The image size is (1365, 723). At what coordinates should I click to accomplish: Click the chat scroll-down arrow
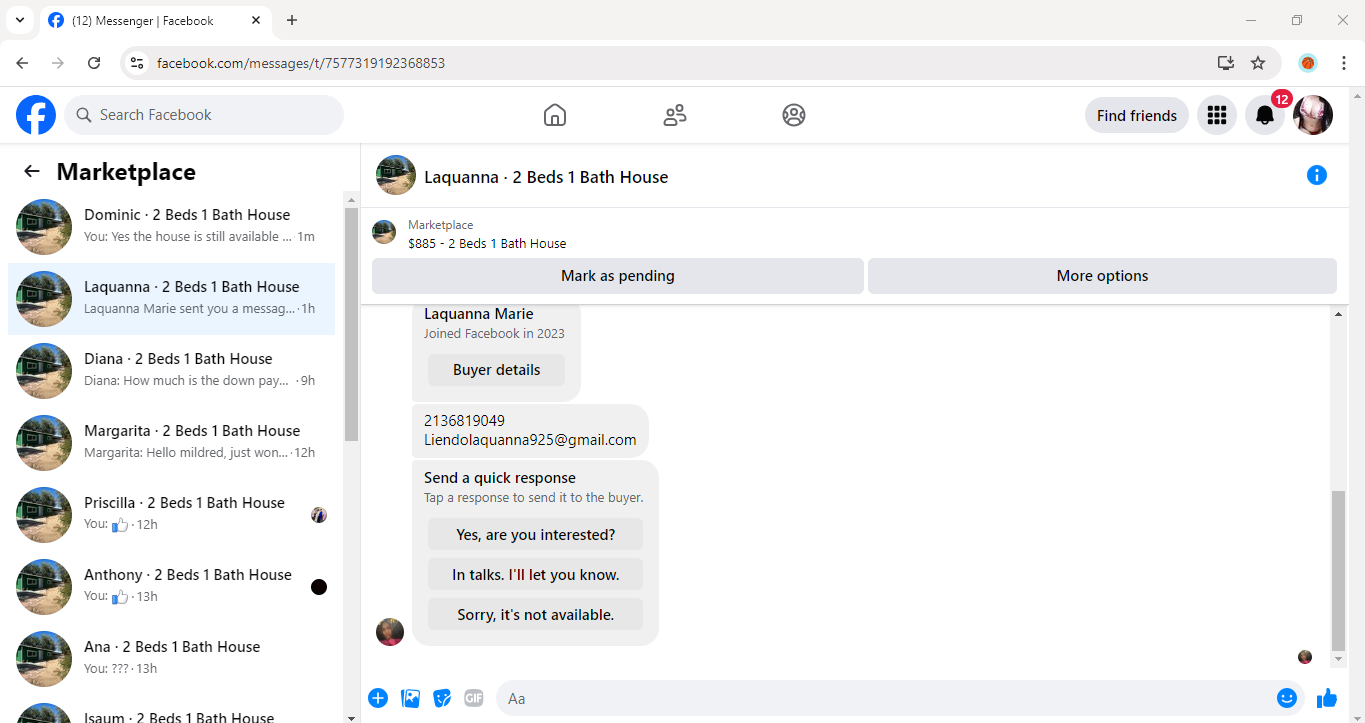1339,661
